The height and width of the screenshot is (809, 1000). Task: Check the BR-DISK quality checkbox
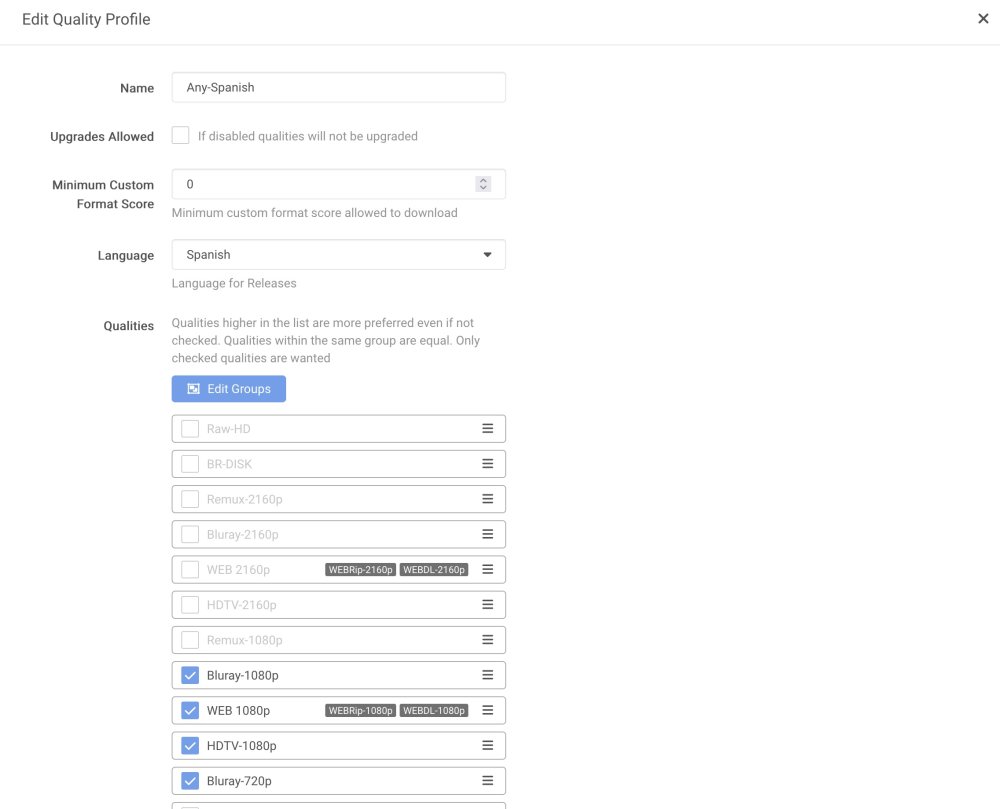click(190, 463)
